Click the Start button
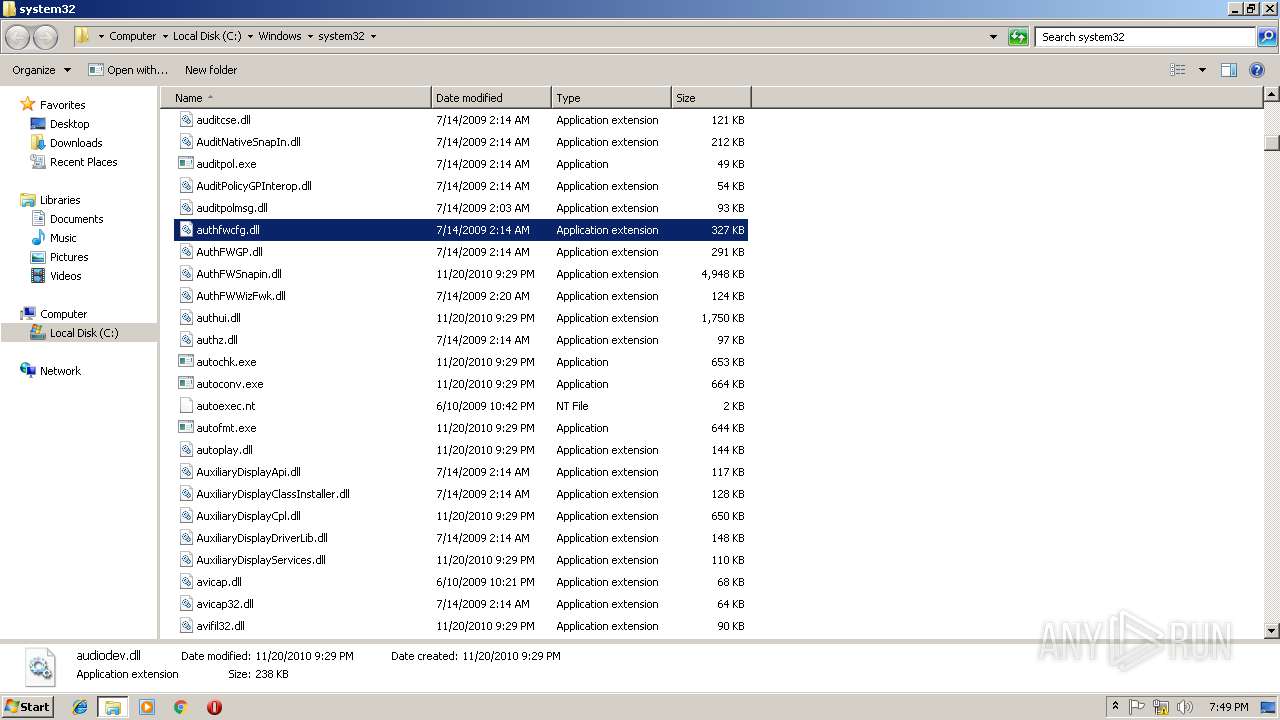This screenshot has height=720, width=1280. pyautogui.click(x=28, y=707)
